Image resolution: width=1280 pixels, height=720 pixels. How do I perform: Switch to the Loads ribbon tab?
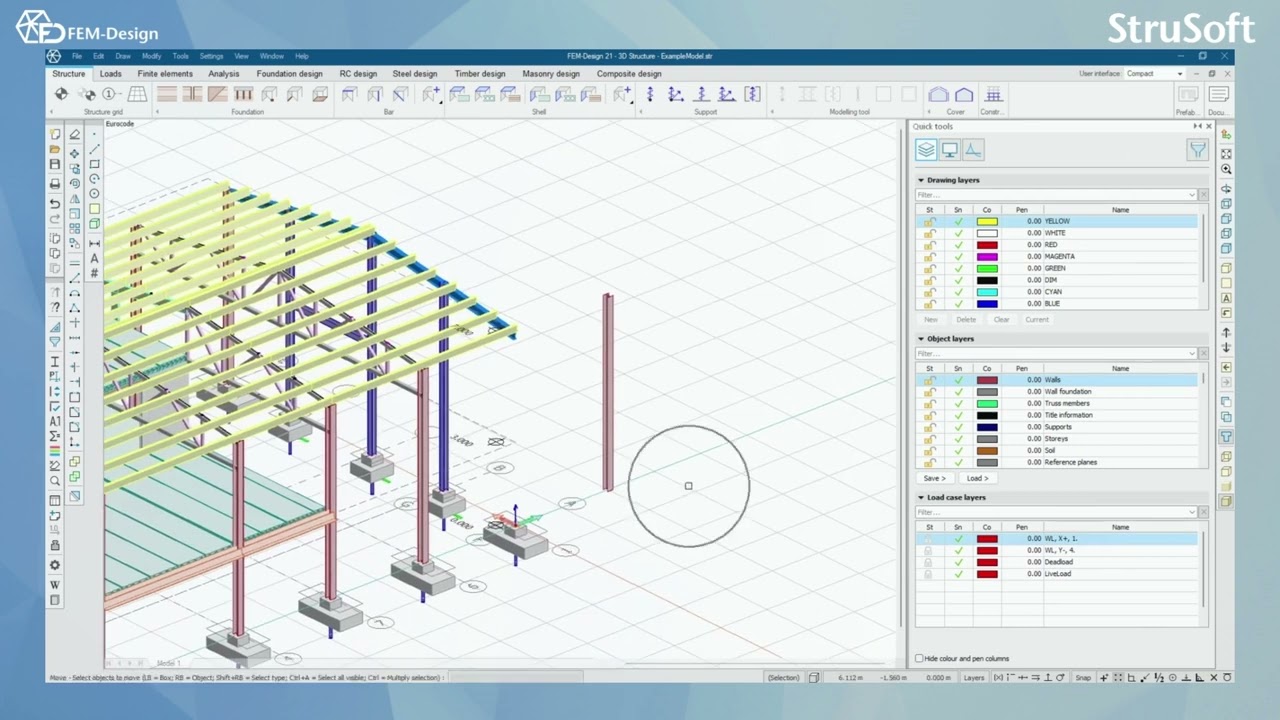(x=110, y=73)
